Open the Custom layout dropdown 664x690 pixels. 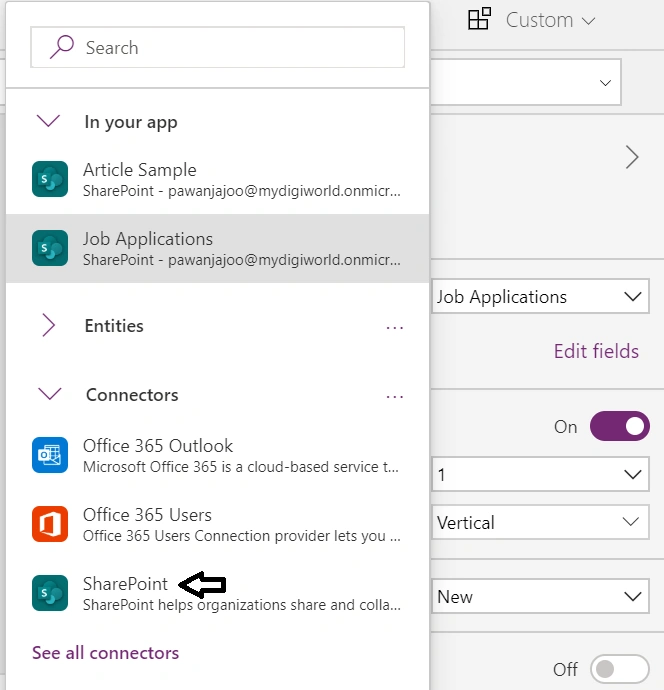tap(550, 20)
